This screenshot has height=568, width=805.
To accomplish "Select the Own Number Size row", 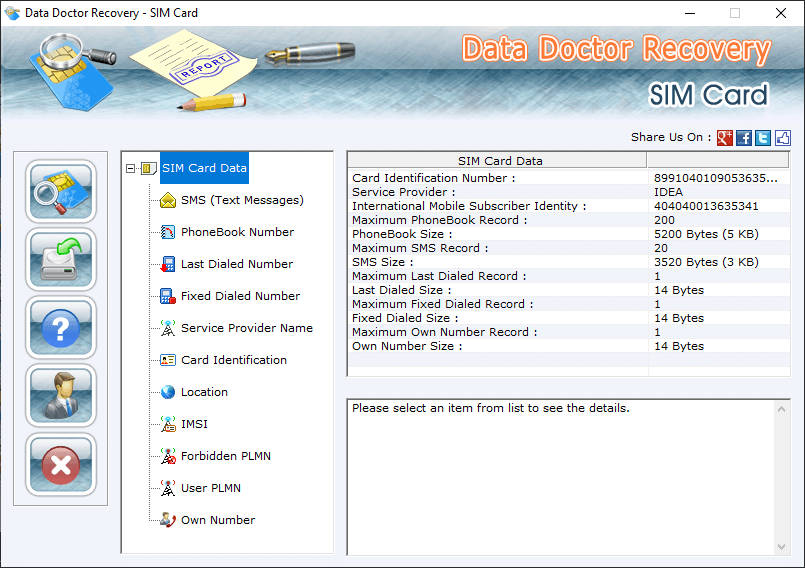I will 569,346.
